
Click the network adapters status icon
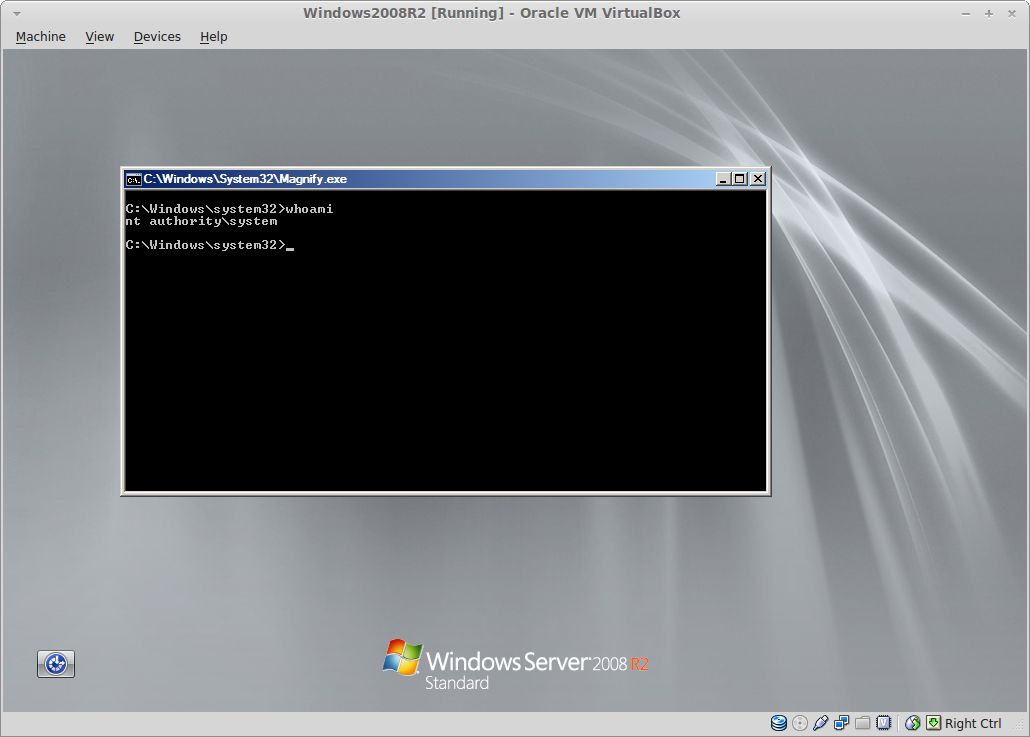(841, 723)
